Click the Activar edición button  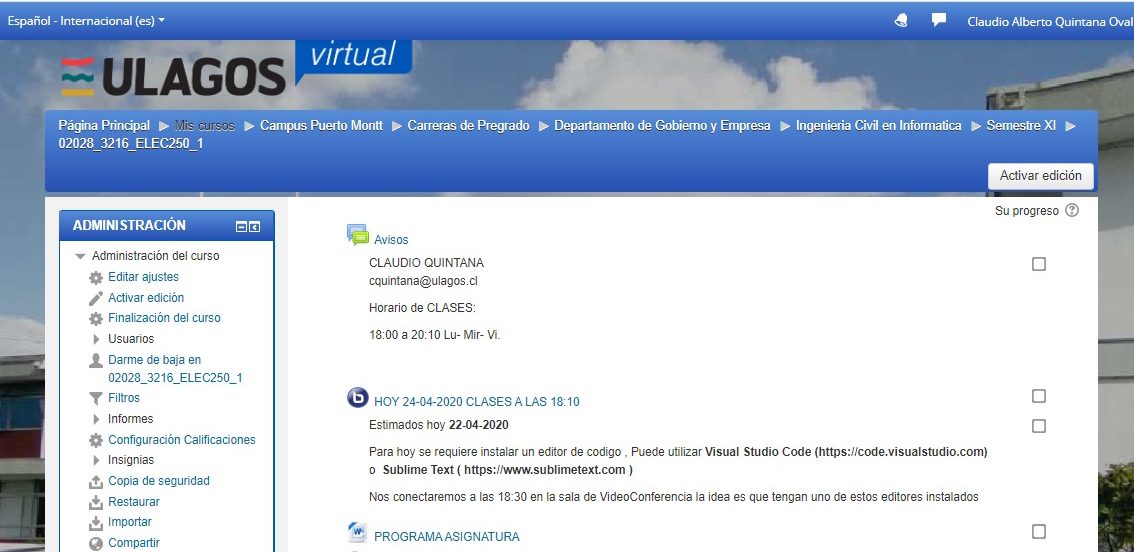[1041, 176]
